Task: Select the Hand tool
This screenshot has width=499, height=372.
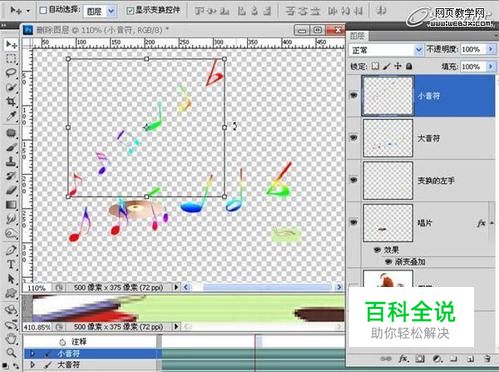Action: (x=11, y=339)
